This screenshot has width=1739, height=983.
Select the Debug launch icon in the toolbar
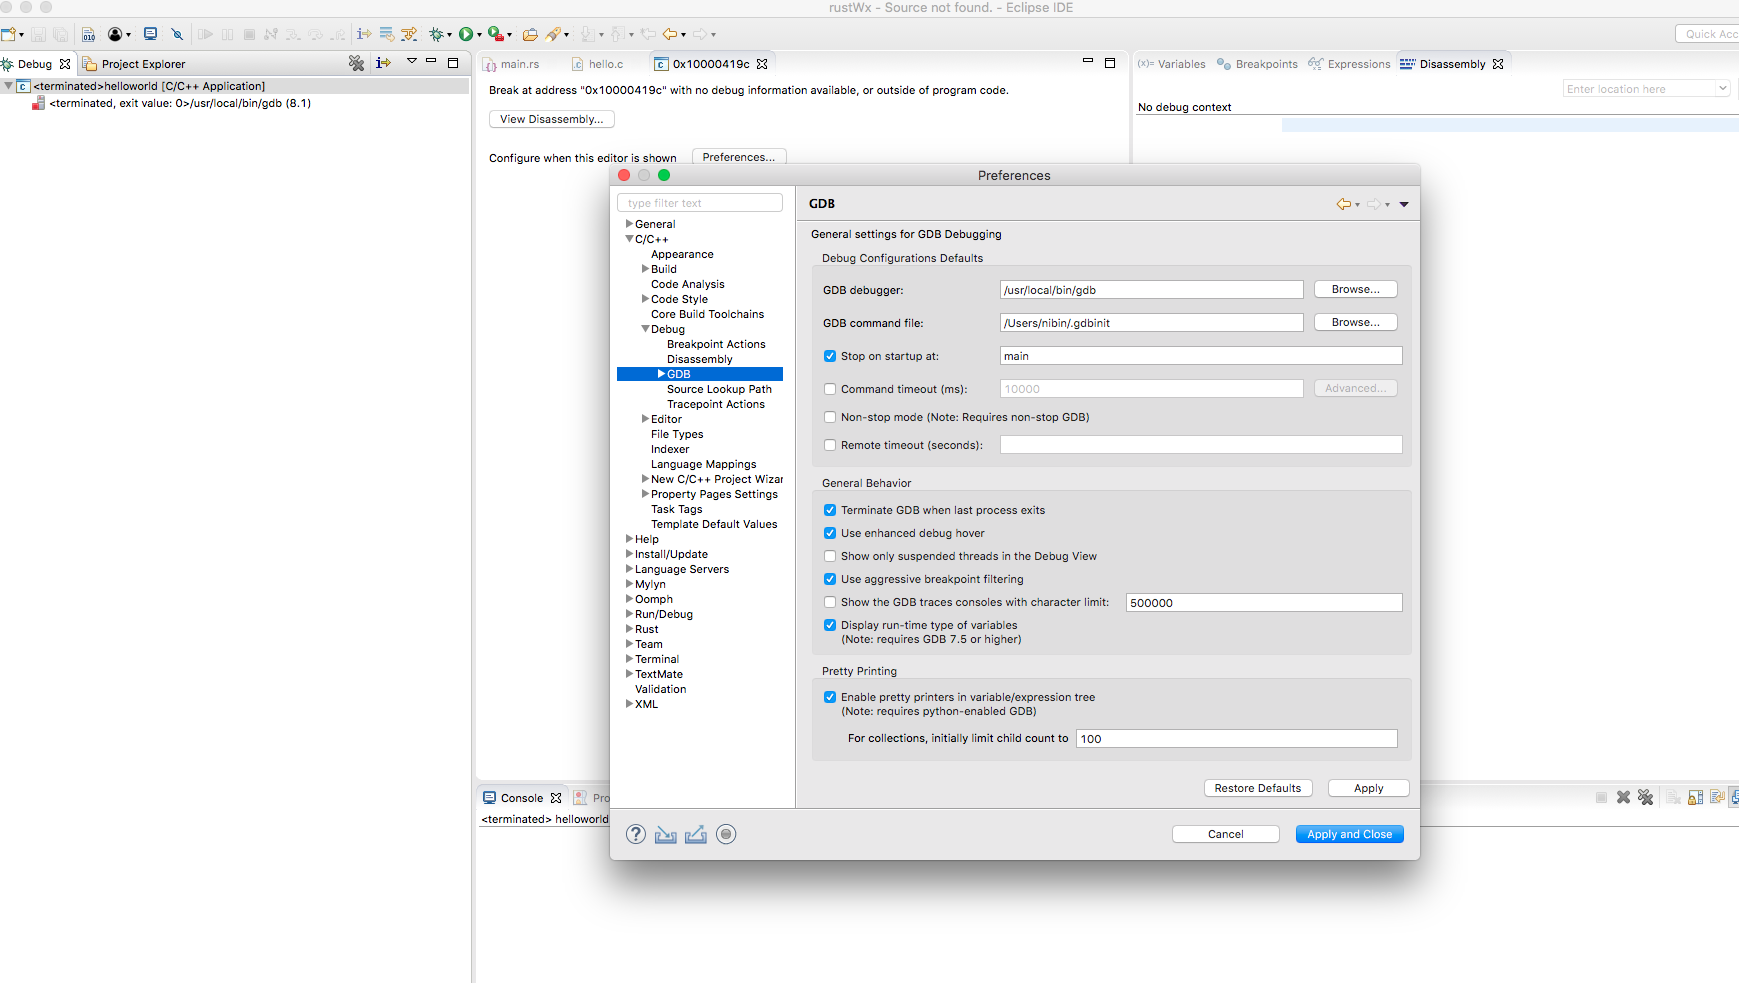click(x=437, y=34)
